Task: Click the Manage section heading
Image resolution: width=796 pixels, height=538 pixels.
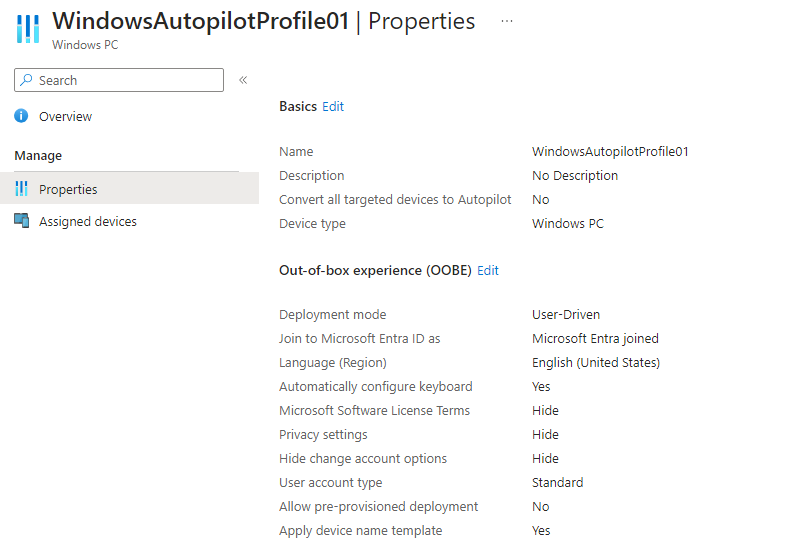Action: coord(38,156)
